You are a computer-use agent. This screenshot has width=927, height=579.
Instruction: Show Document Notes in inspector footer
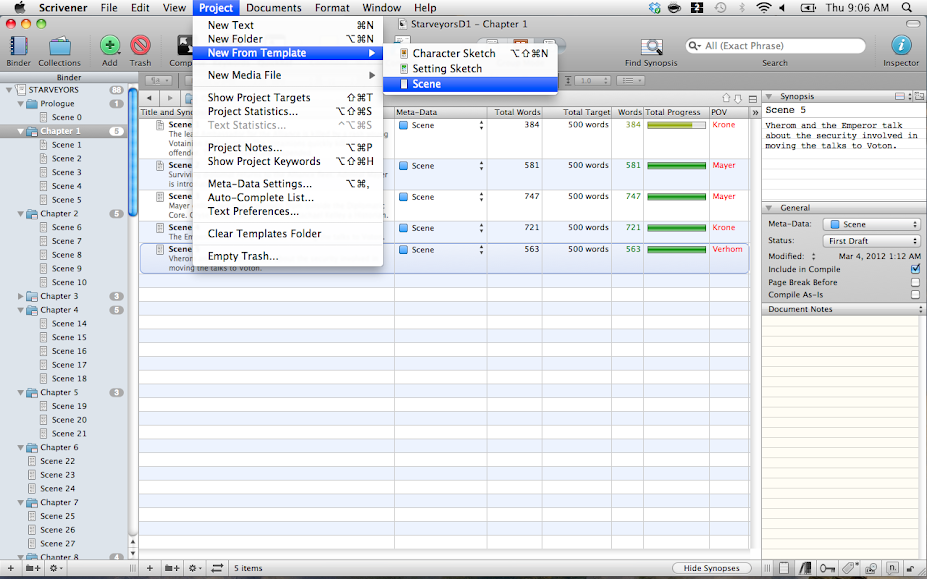(x=784, y=568)
